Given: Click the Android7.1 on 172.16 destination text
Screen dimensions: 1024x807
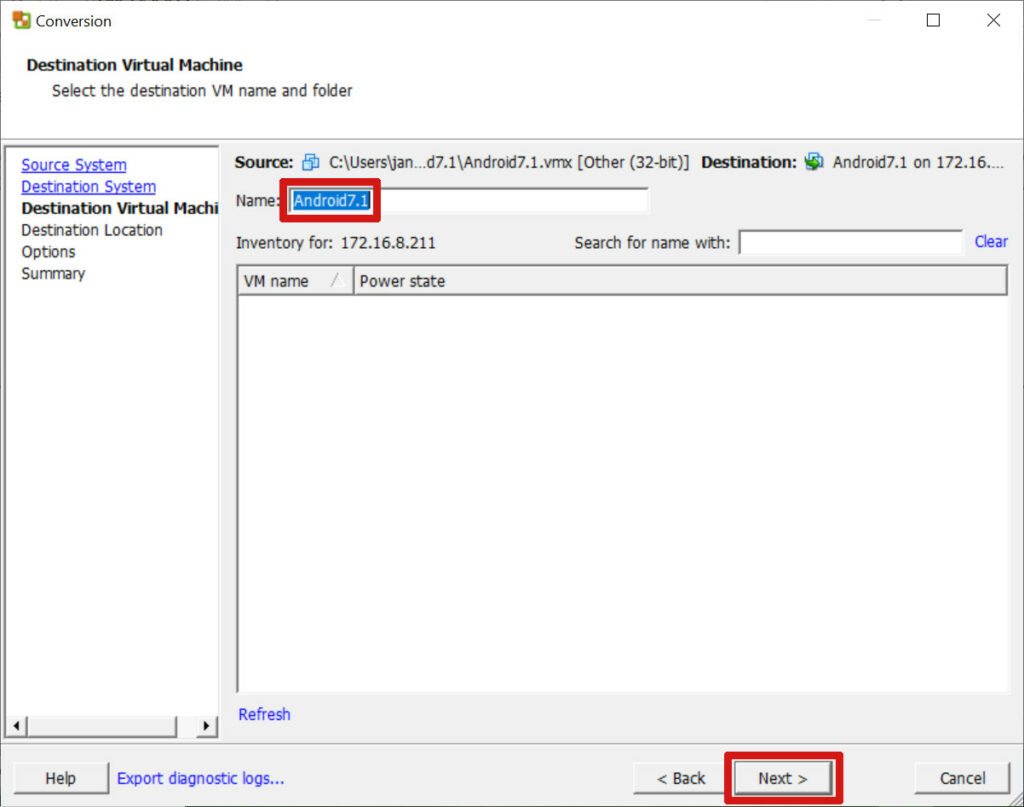Looking at the screenshot, I should tap(918, 162).
